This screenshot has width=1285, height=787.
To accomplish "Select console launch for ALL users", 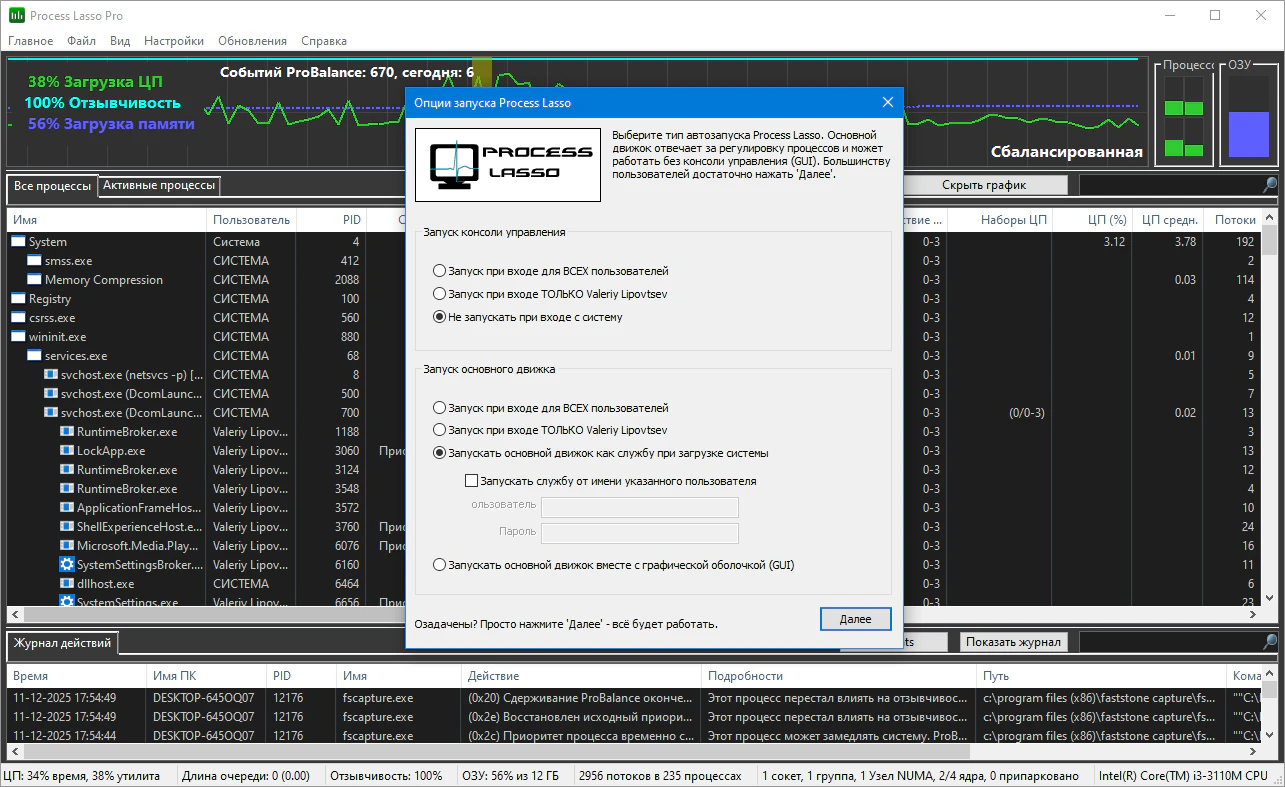I will pyautogui.click(x=440, y=271).
